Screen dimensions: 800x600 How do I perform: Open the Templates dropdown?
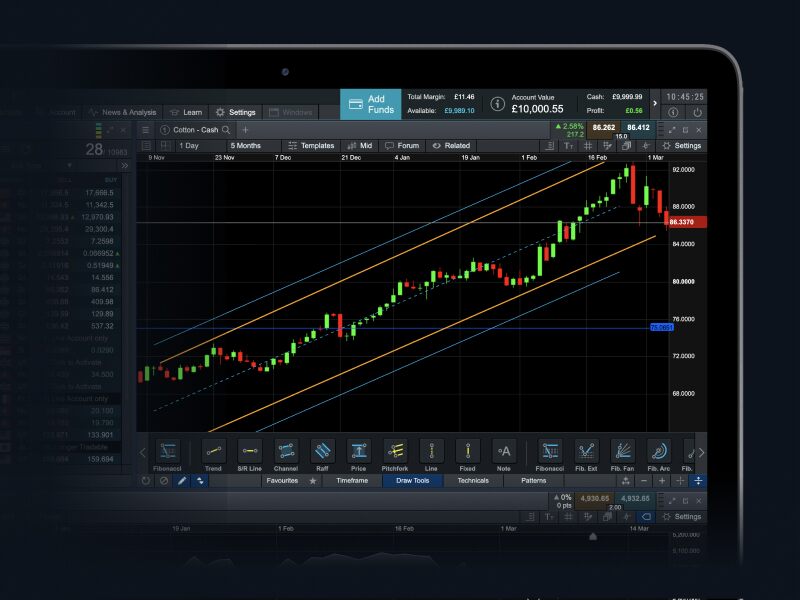point(311,146)
